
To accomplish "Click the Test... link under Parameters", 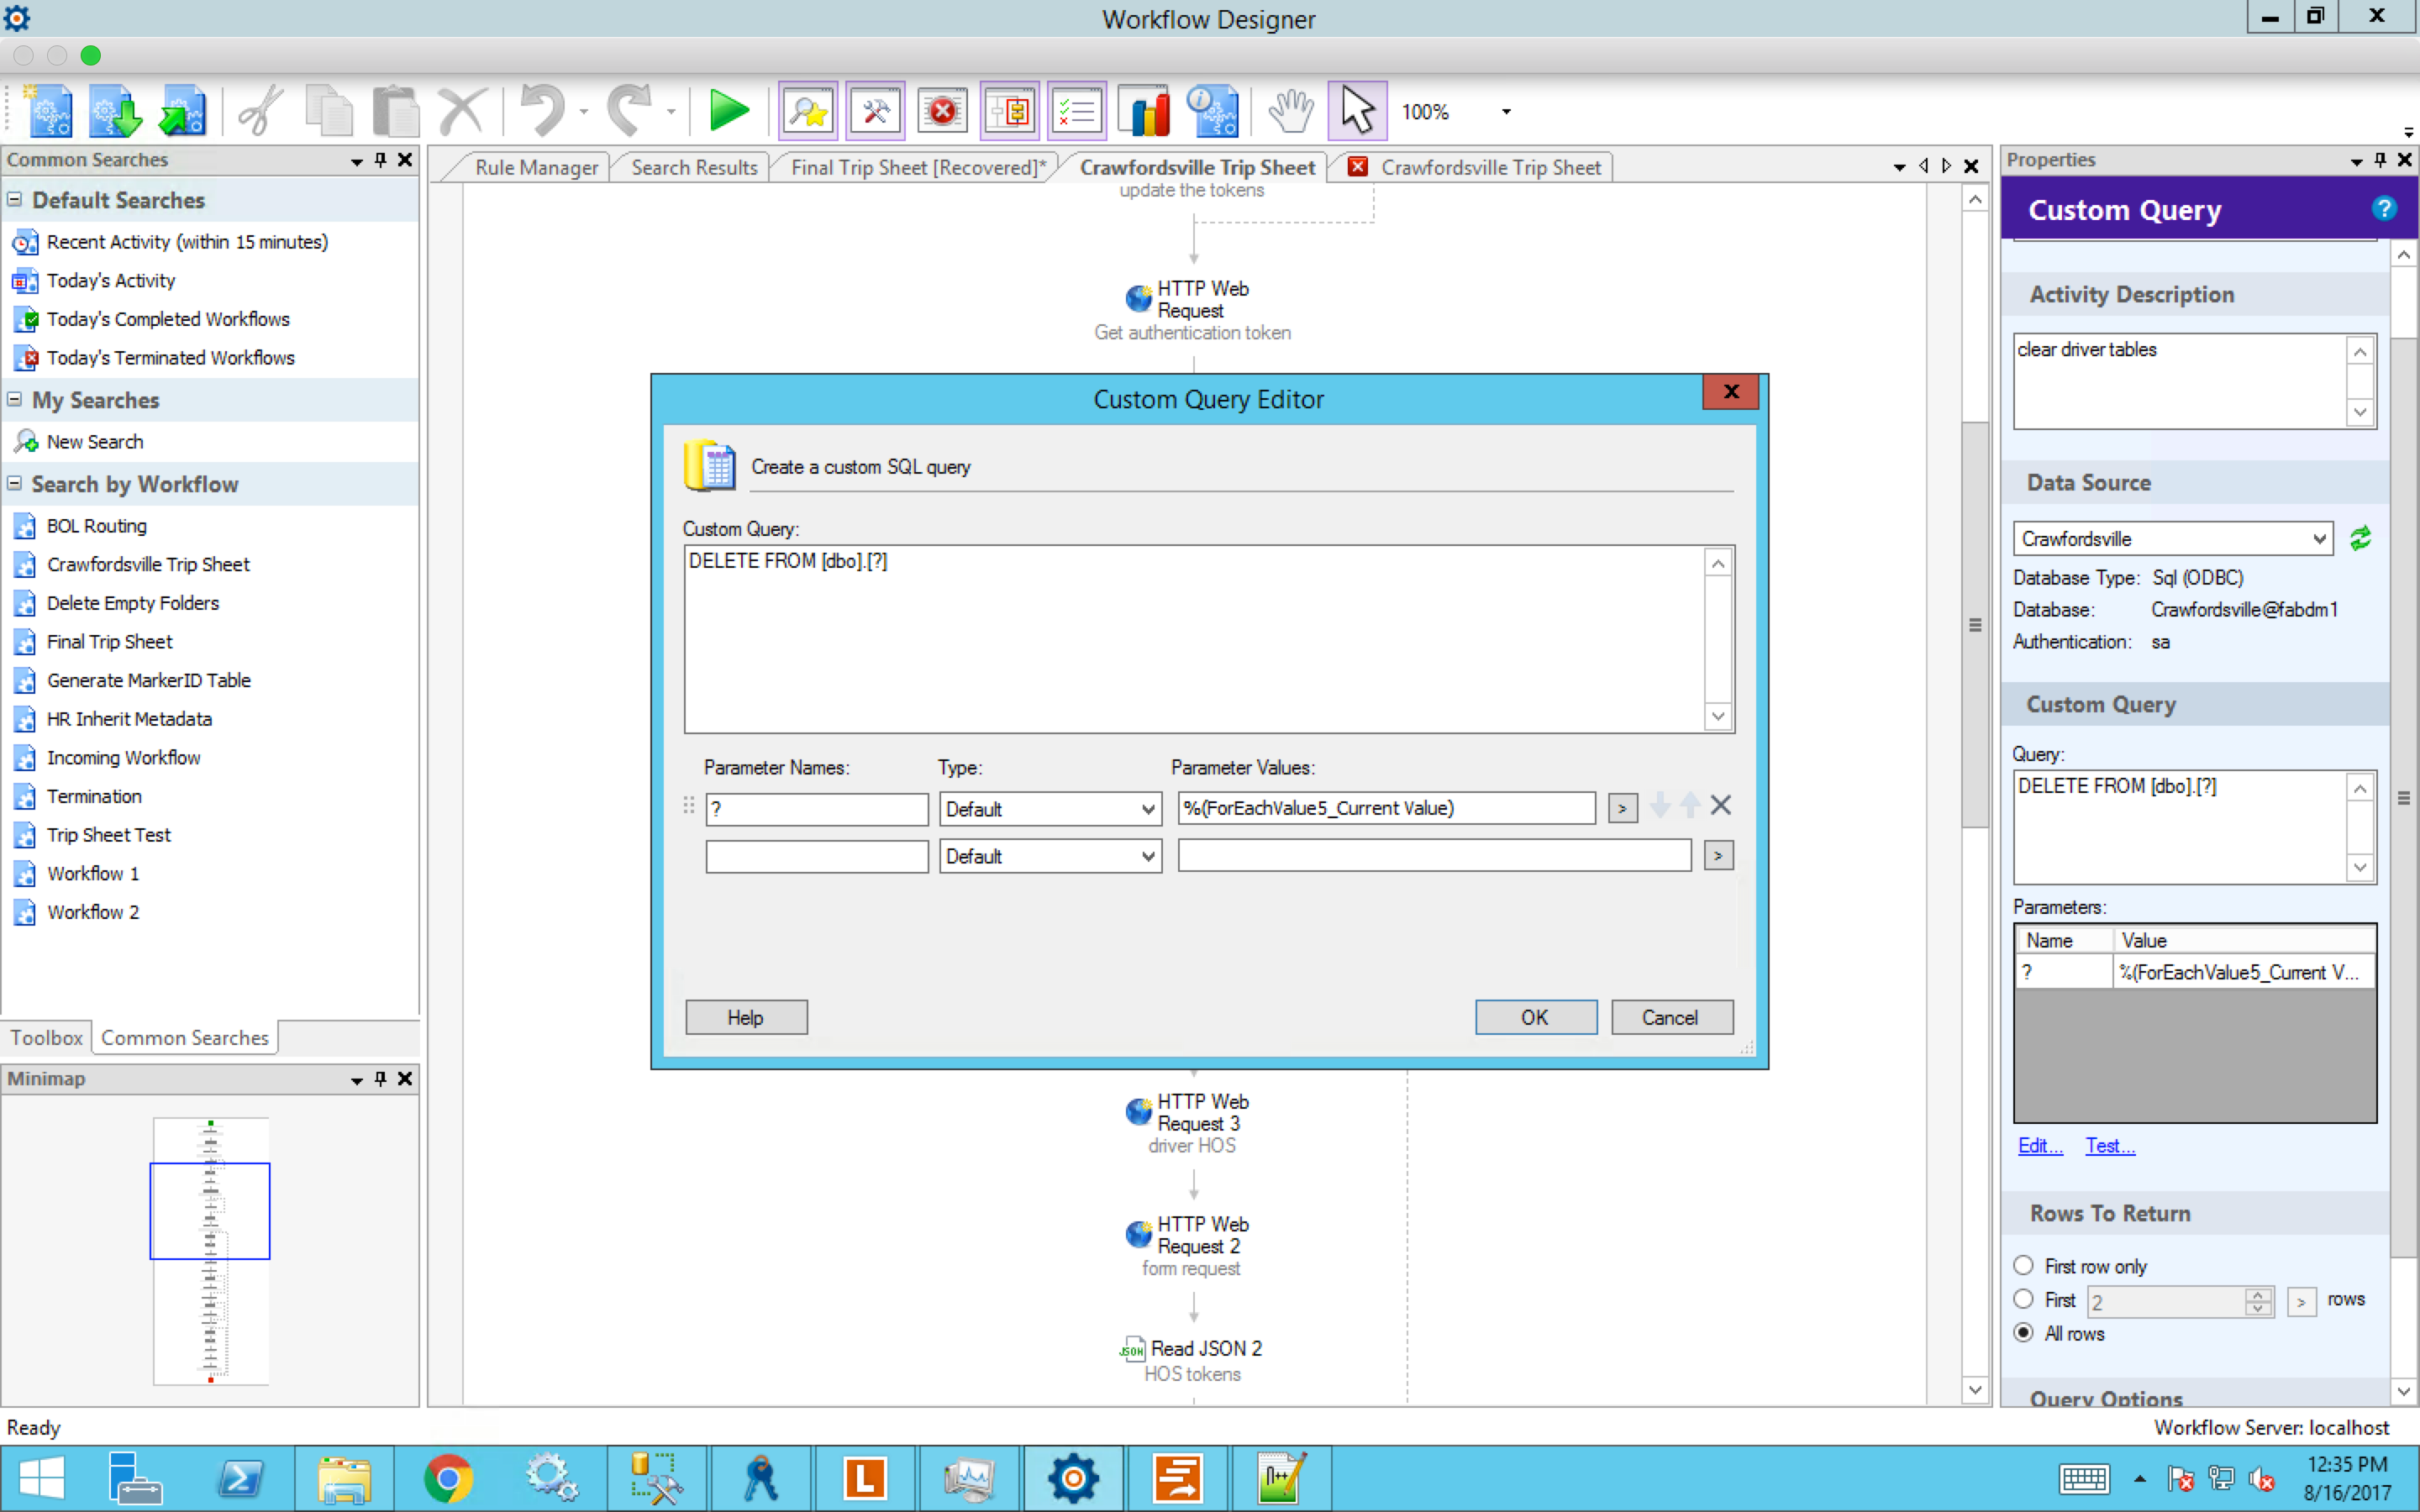I will click(x=2109, y=1146).
